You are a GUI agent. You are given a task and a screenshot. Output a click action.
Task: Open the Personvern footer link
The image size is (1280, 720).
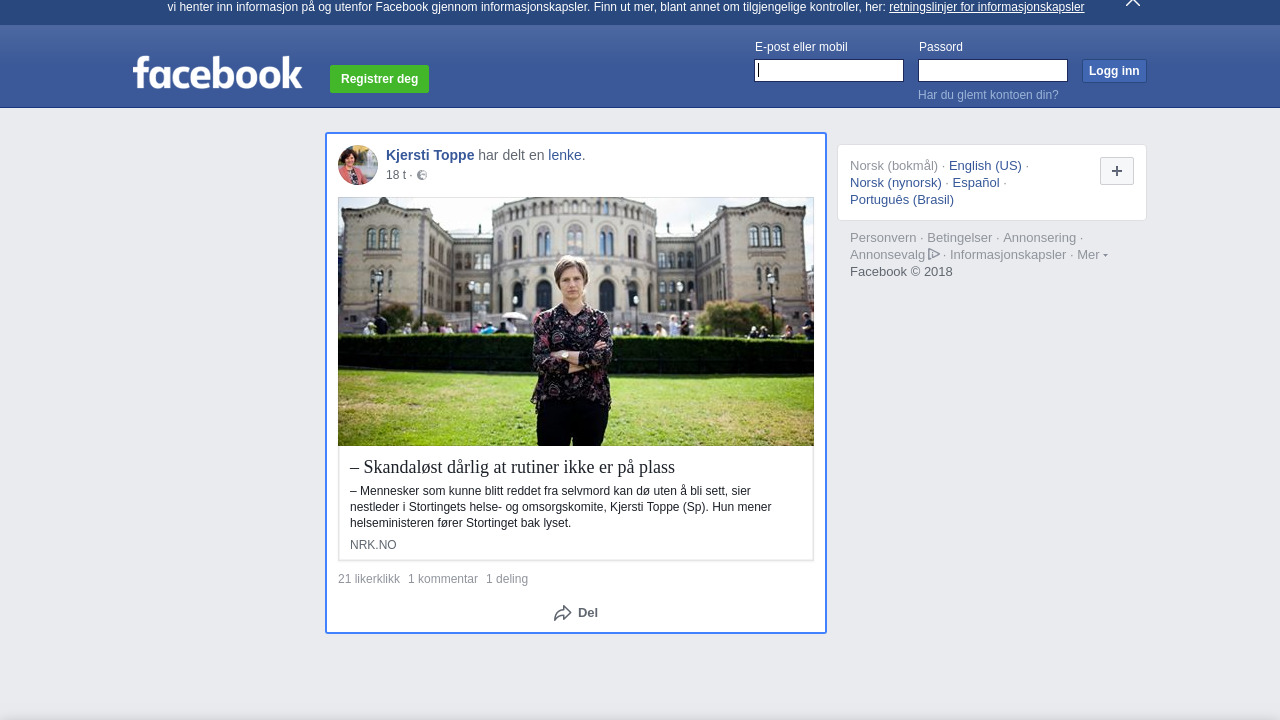click(883, 238)
